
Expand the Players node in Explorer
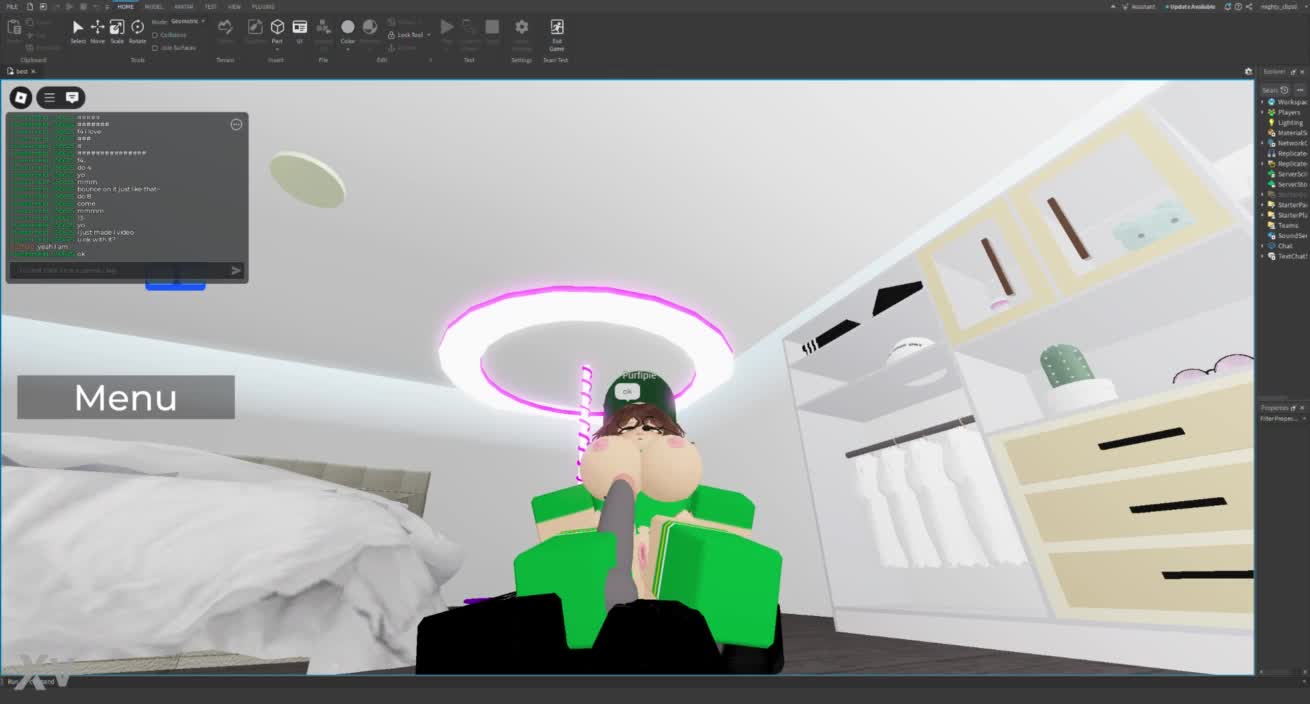[x=1262, y=112]
